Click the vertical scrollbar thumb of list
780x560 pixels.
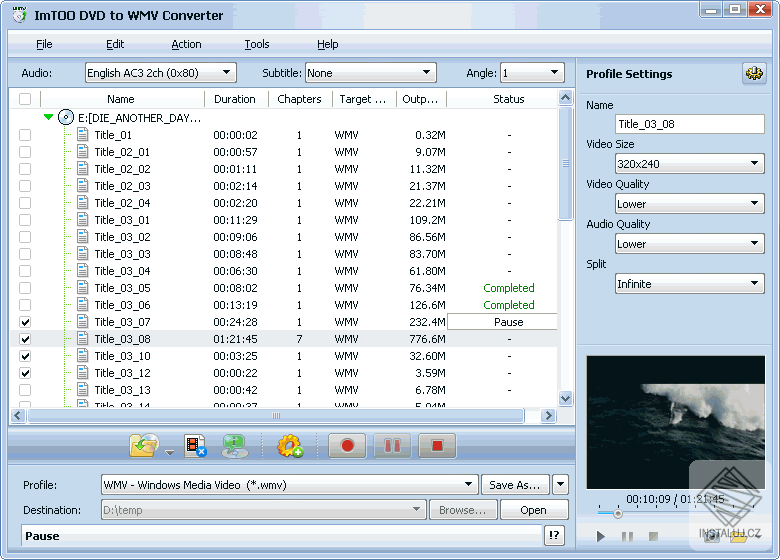pos(565,163)
